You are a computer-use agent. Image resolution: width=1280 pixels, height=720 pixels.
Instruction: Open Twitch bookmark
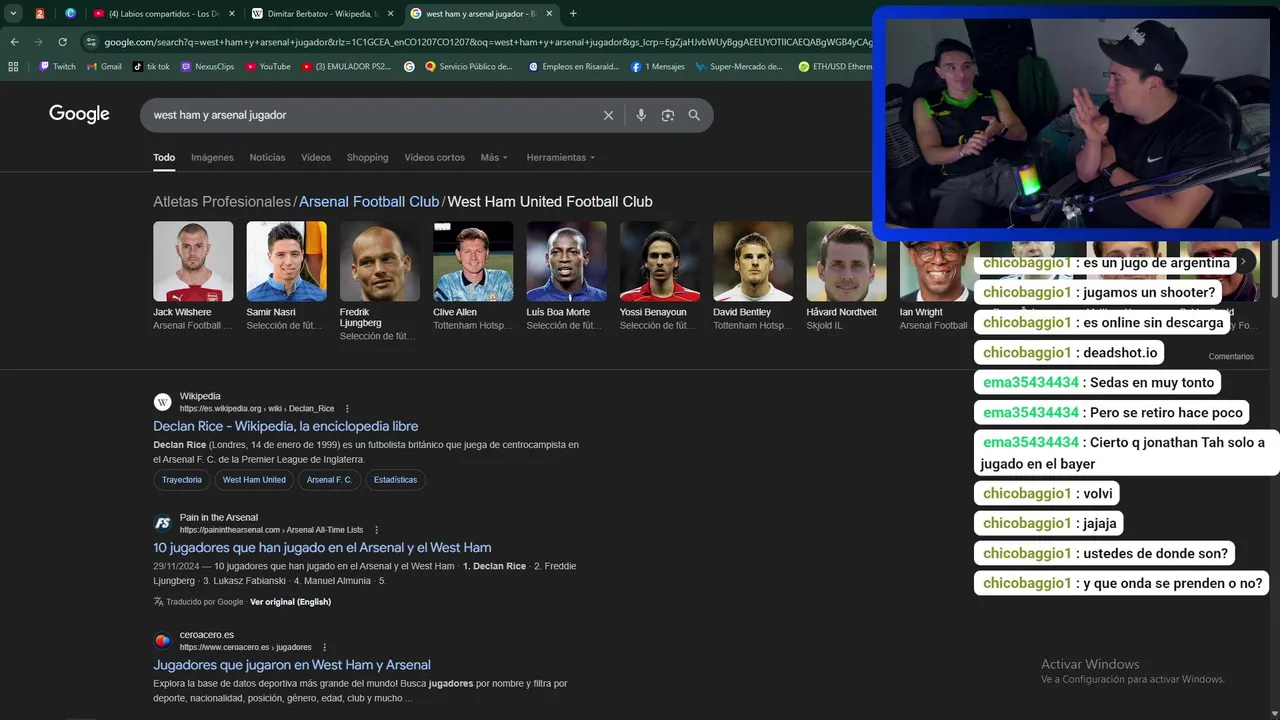pyautogui.click(x=57, y=67)
